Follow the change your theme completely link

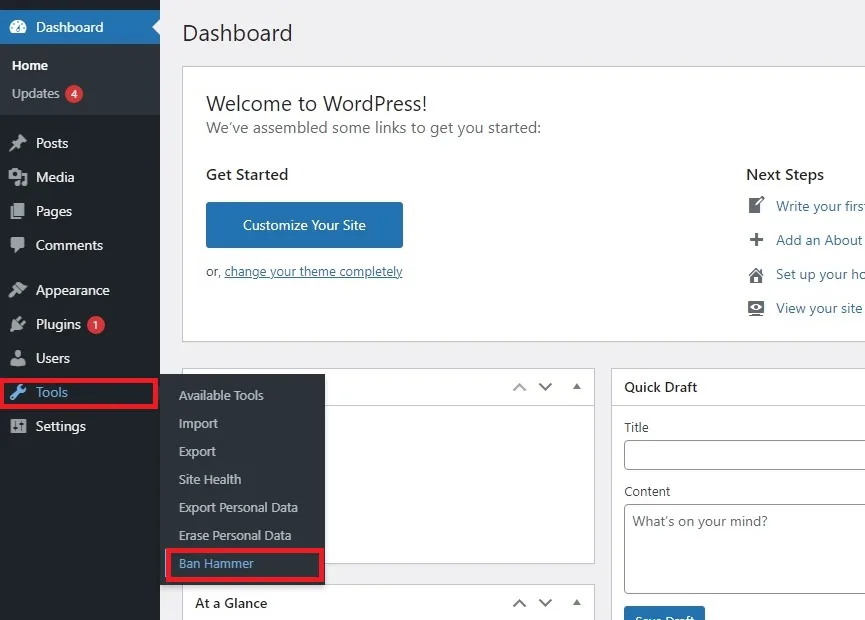click(x=313, y=271)
